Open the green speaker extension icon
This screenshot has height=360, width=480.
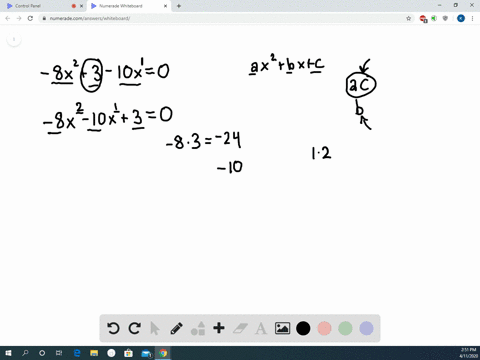click(x=434, y=18)
